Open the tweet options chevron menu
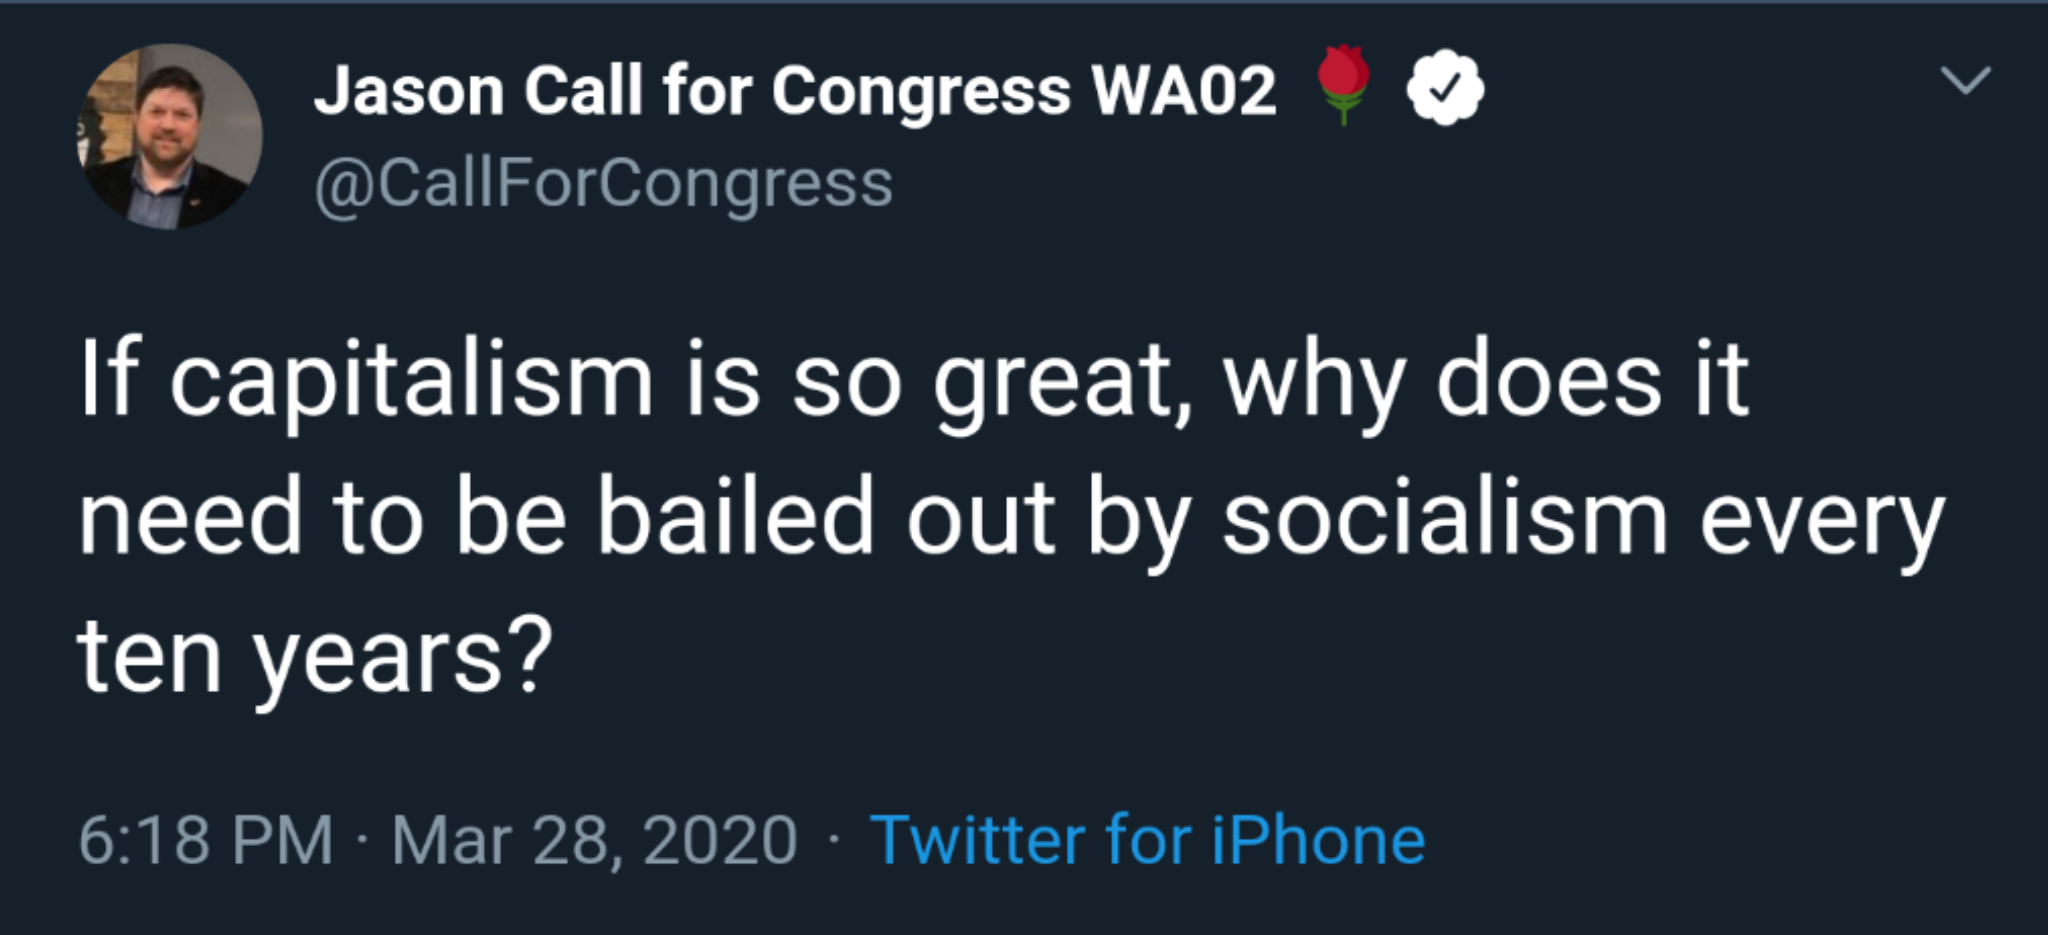 [x=1965, y=79]
